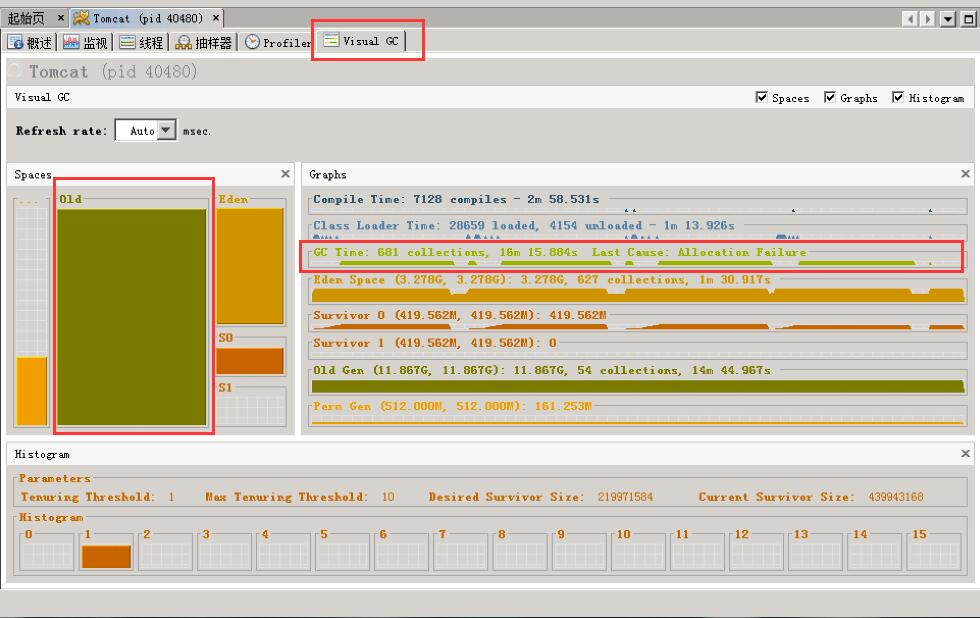980x618 pixels.
Task: Switch to the Profiler tab
Action: coord(278,43)
